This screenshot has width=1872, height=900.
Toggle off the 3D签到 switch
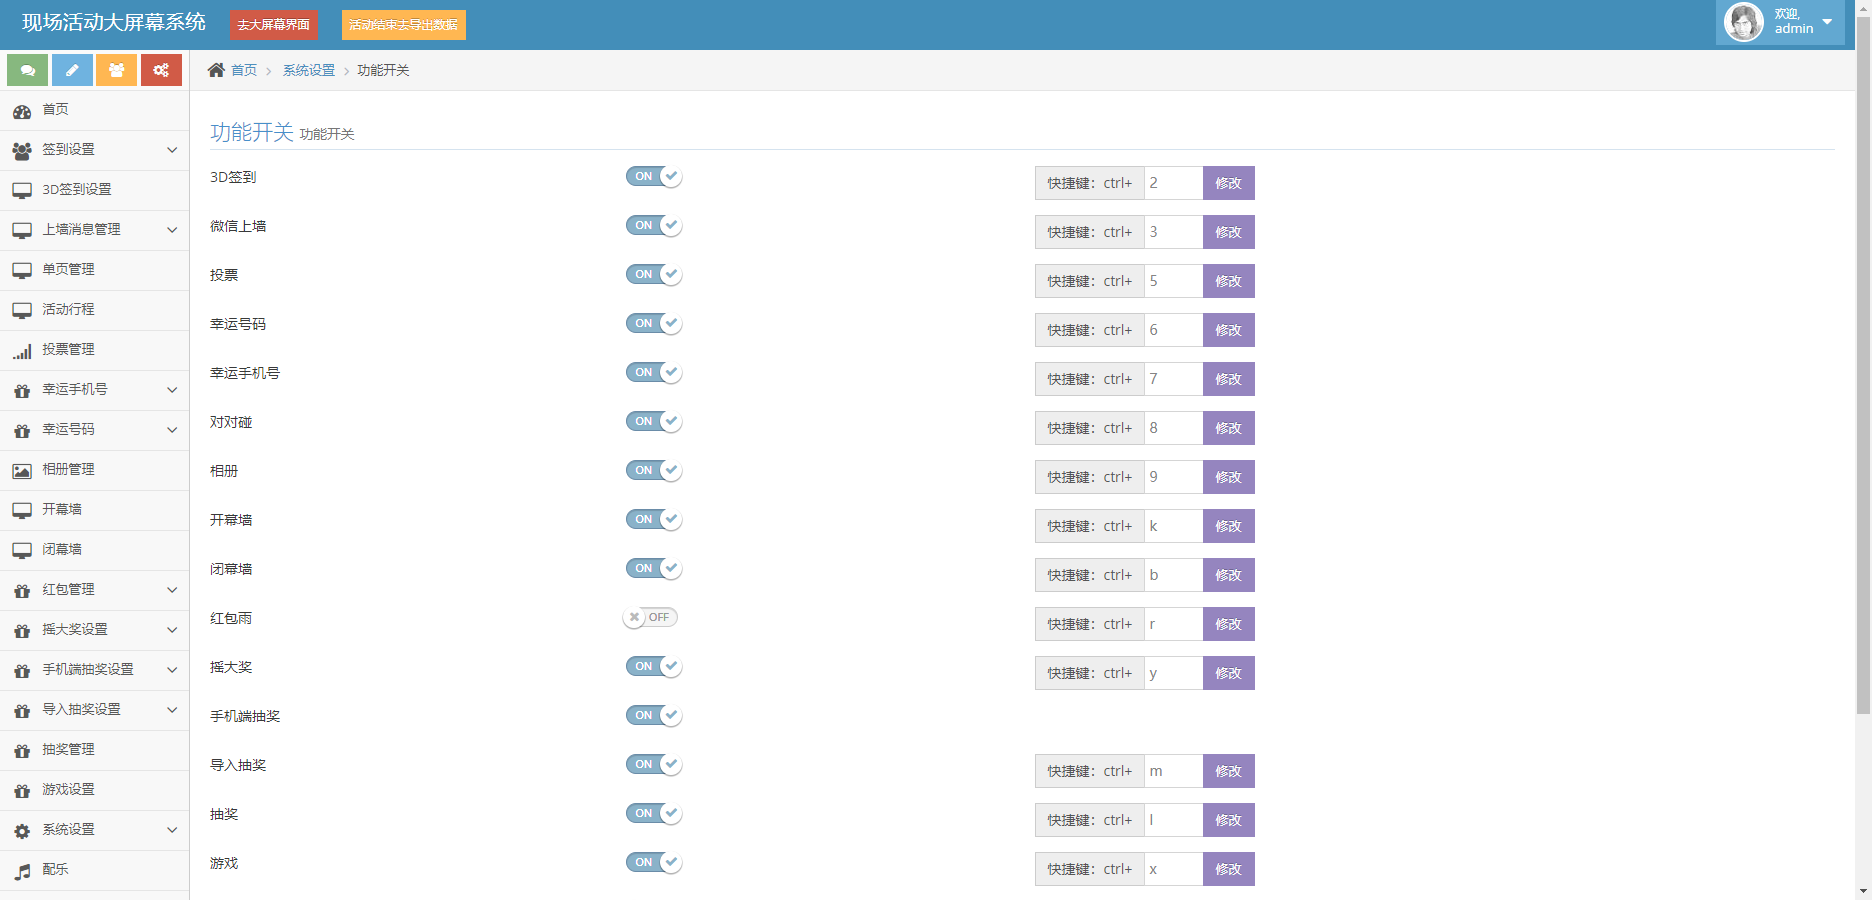click(x=654, y=177)
